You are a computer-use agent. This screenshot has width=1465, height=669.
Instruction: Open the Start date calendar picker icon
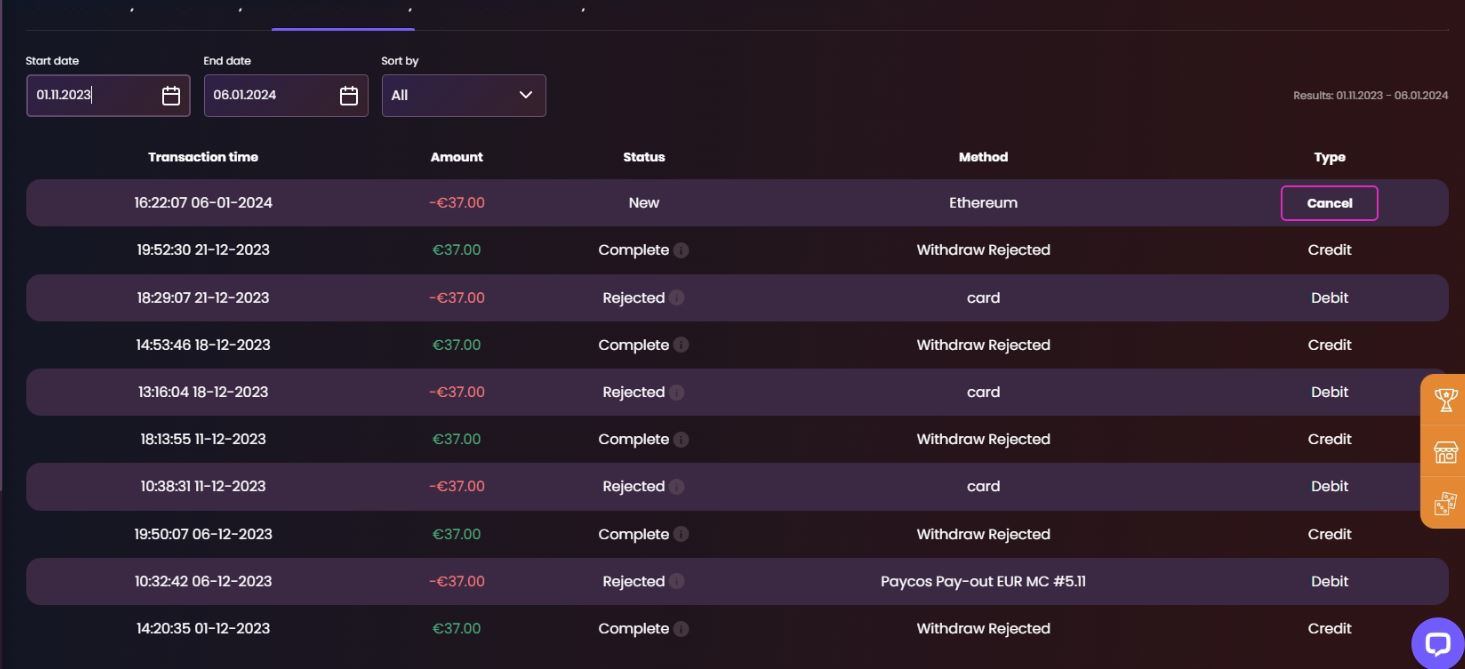pos(171,95)
